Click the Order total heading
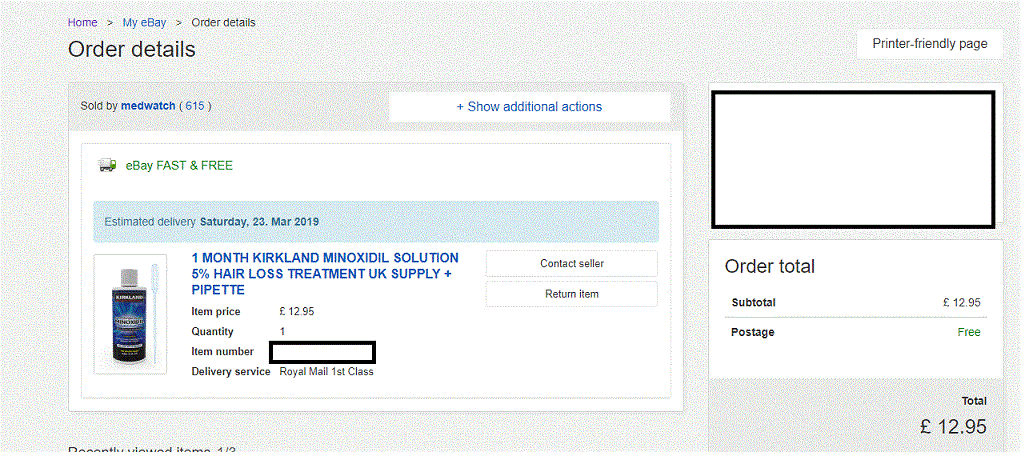 pos(770,266)
